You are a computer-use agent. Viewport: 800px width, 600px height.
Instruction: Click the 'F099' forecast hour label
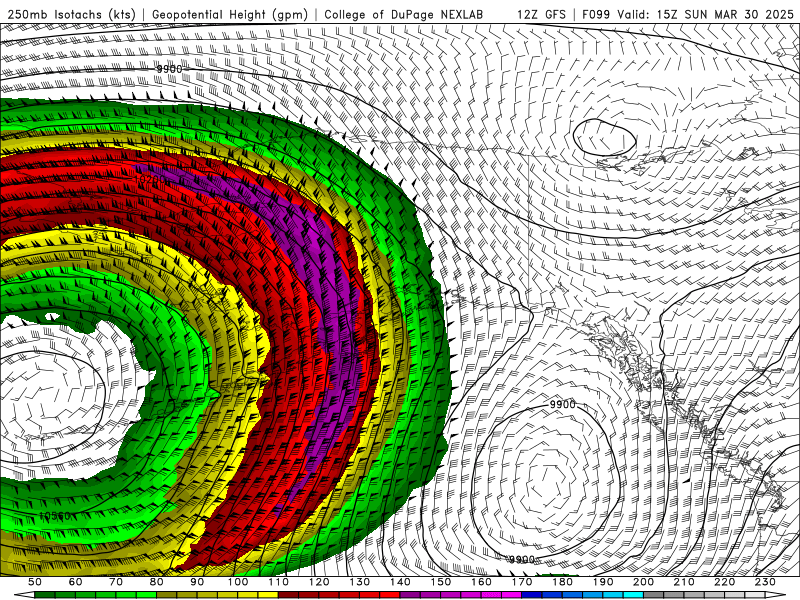(597, 15)
